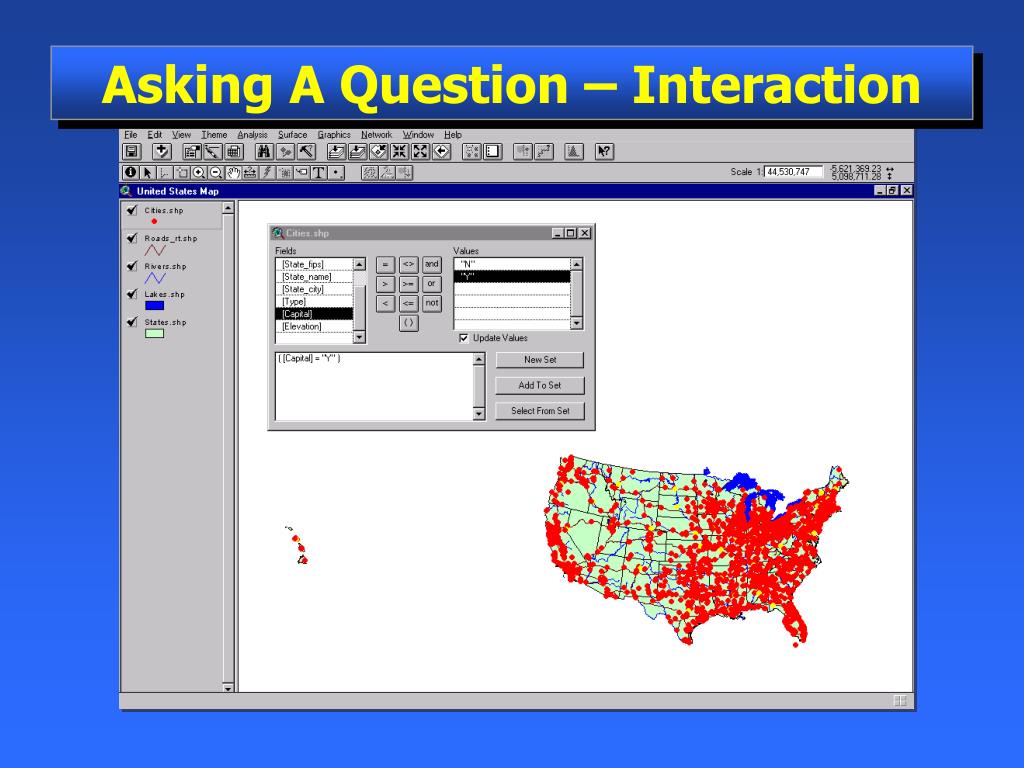Toggle States.shp theme visibility checkbox
Screen dimensions: 1024x768
tap(132, 323)
